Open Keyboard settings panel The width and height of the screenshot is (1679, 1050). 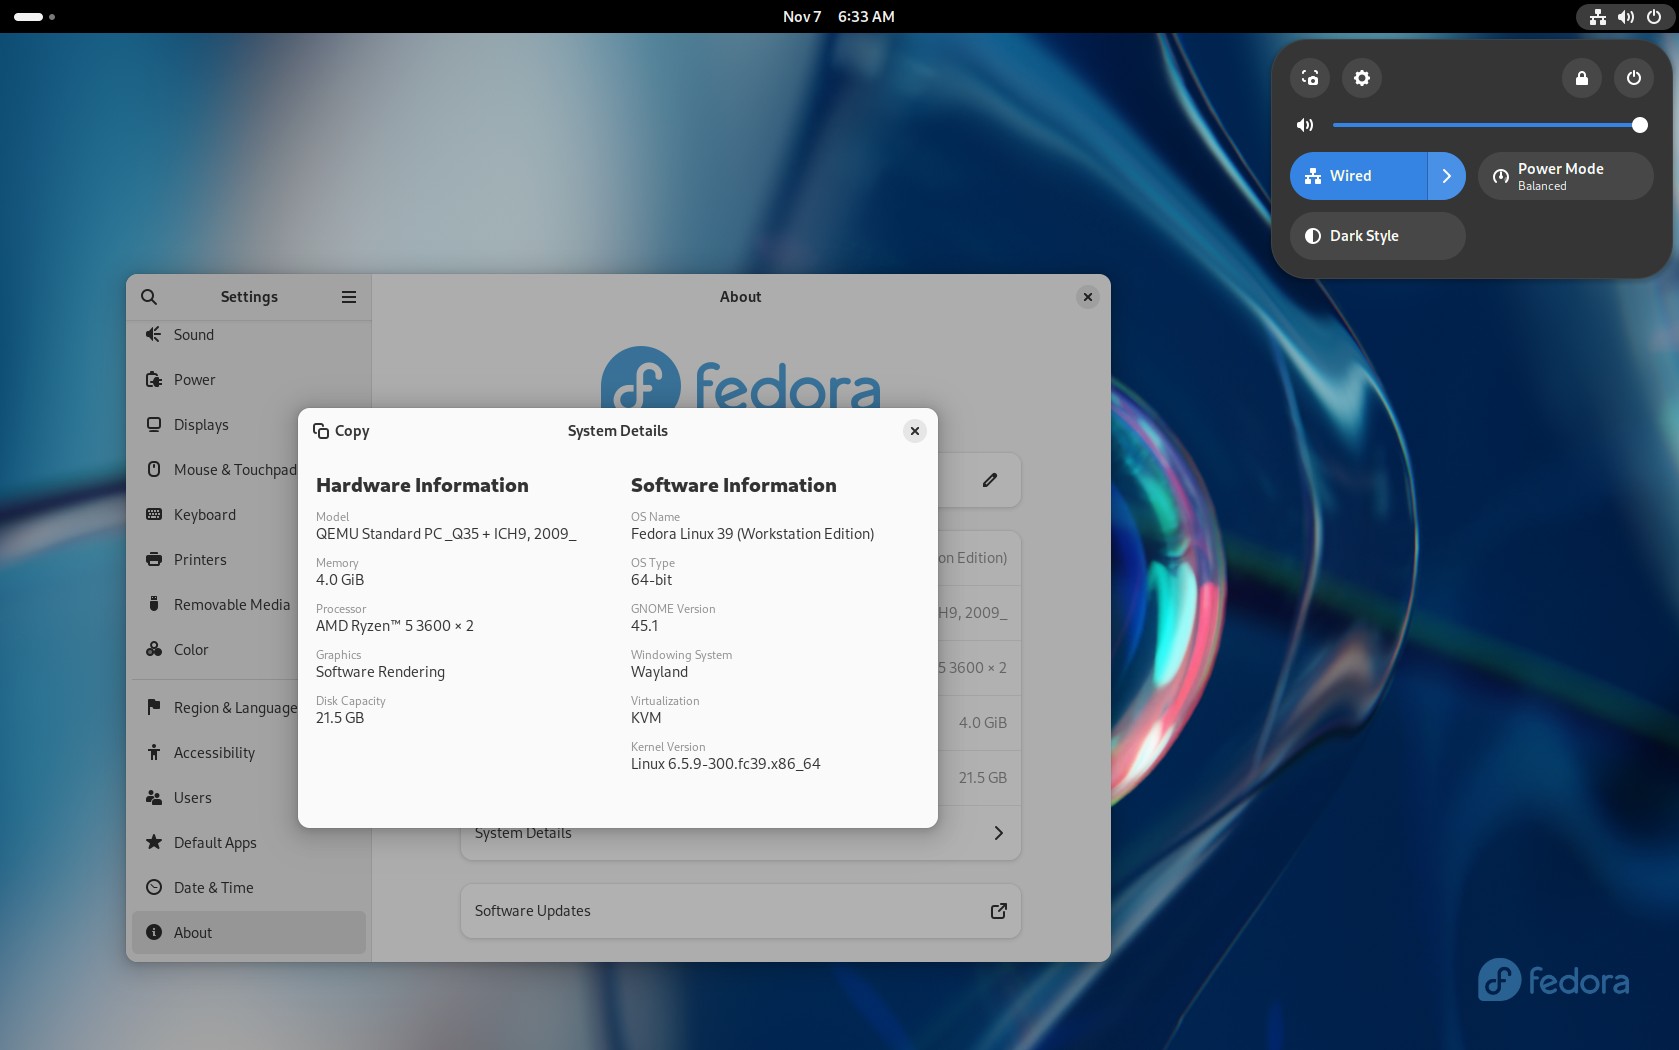coord(215,515)
